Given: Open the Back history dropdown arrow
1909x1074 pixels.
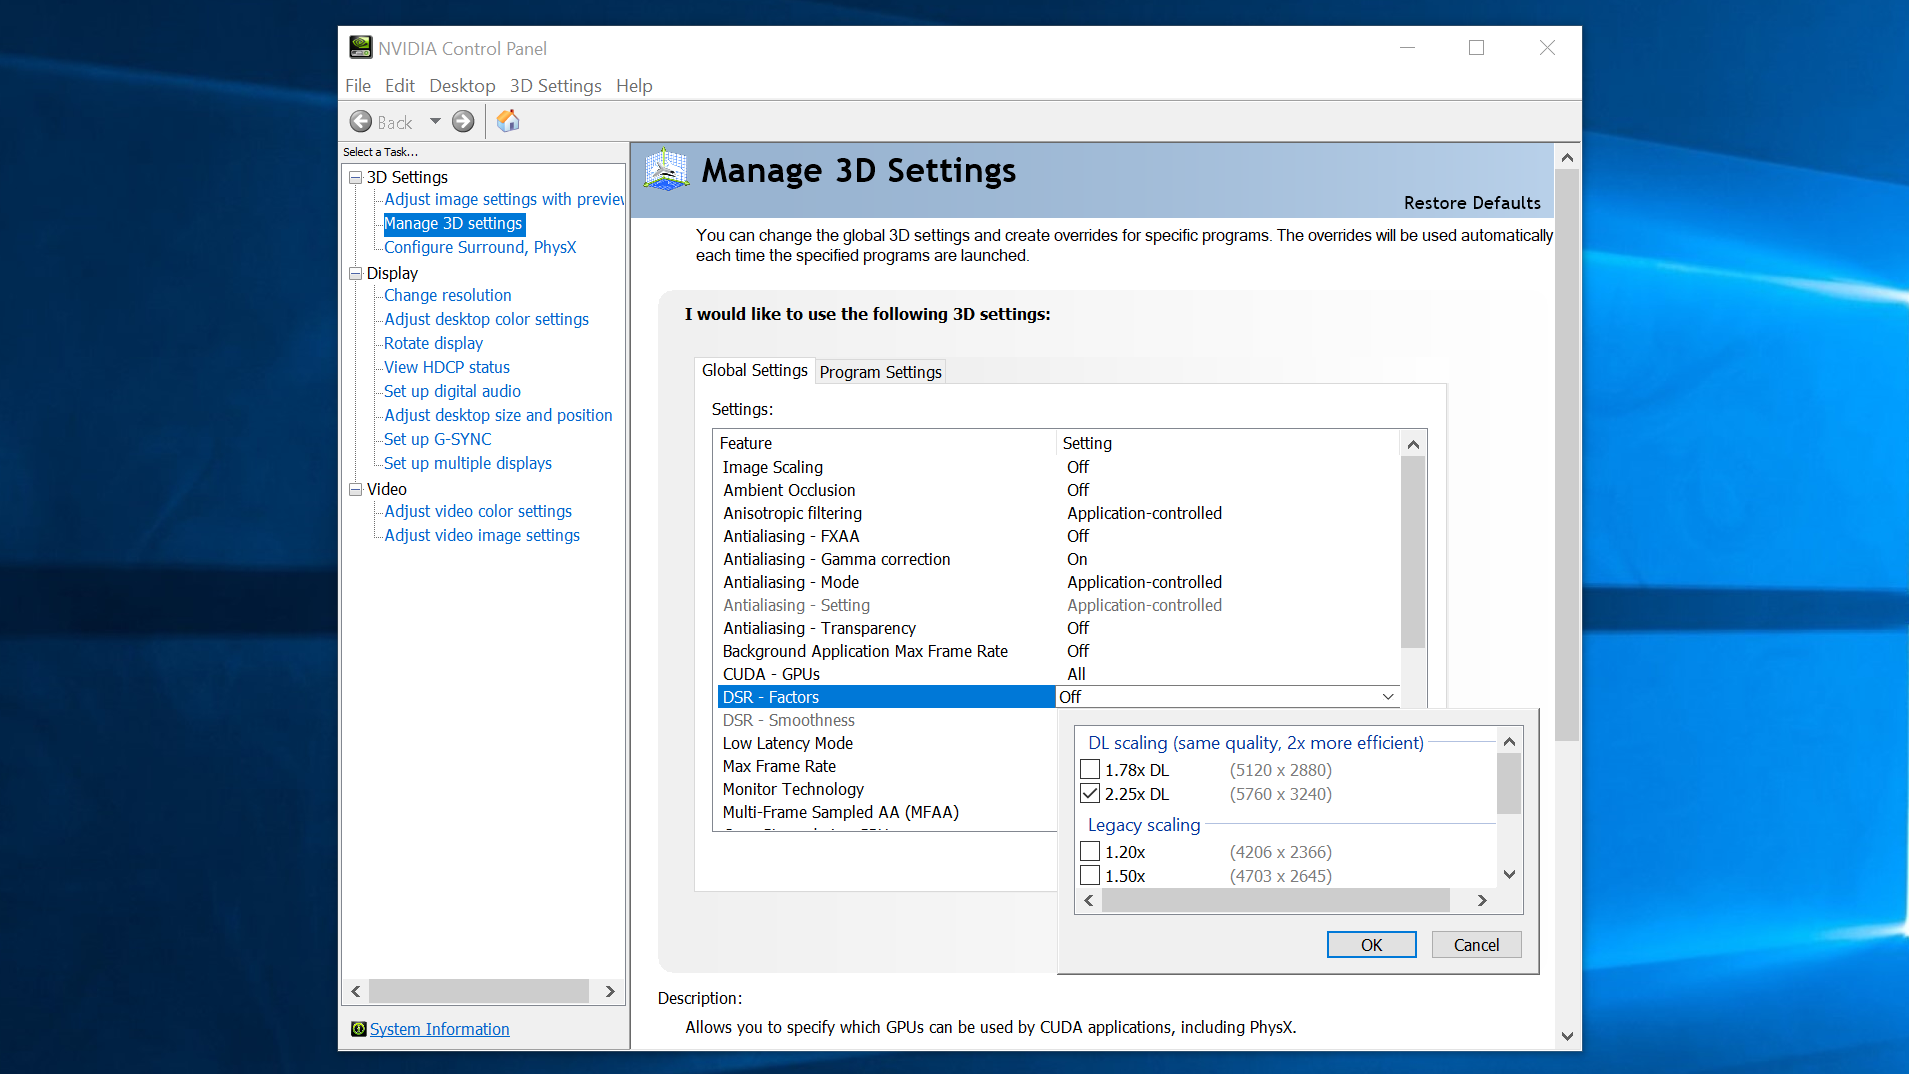Looking at the screenshot, I should (435, 122).
